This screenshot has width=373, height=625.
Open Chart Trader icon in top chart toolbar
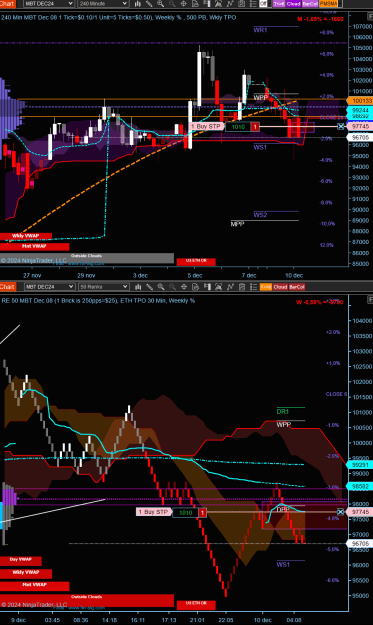click(x=207, y=4)
